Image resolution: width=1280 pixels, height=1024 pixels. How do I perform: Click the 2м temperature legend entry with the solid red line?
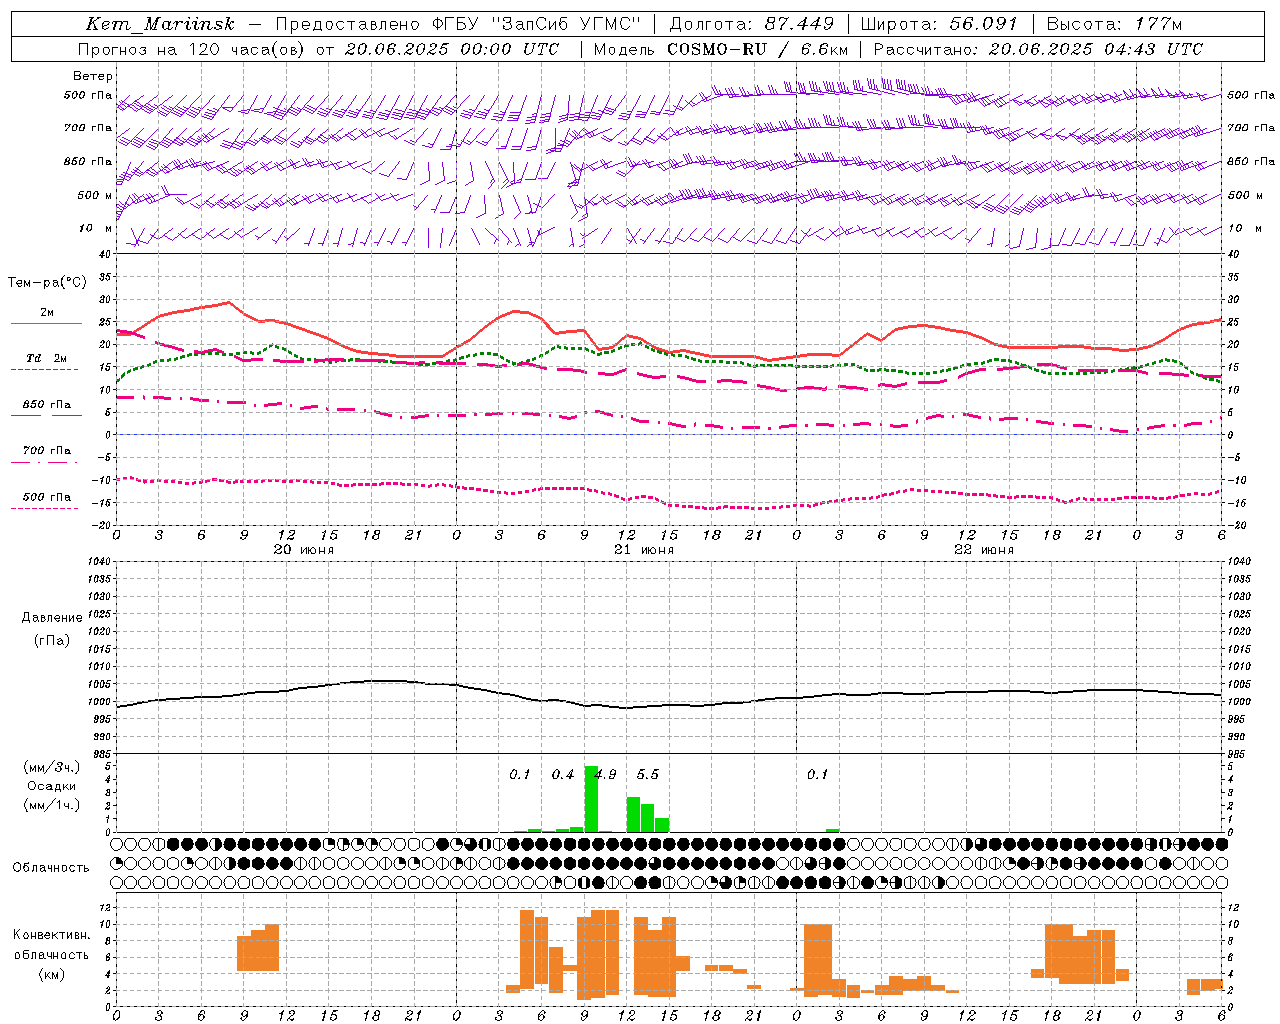click(46, 314)
